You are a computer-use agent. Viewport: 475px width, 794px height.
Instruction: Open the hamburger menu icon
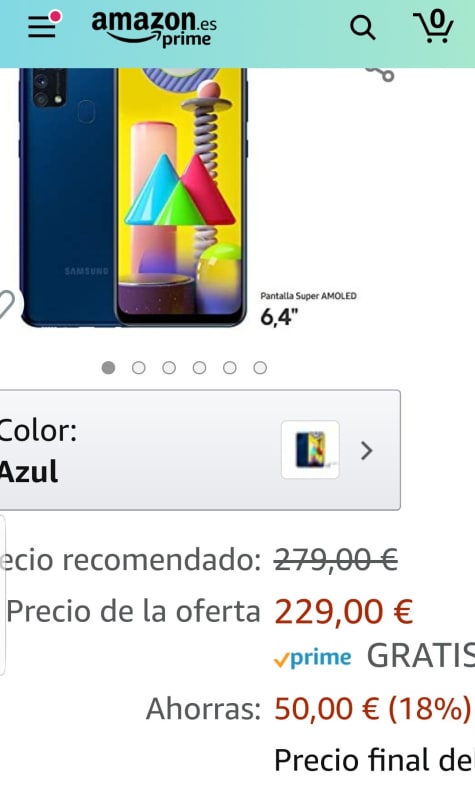coord(44,25)
